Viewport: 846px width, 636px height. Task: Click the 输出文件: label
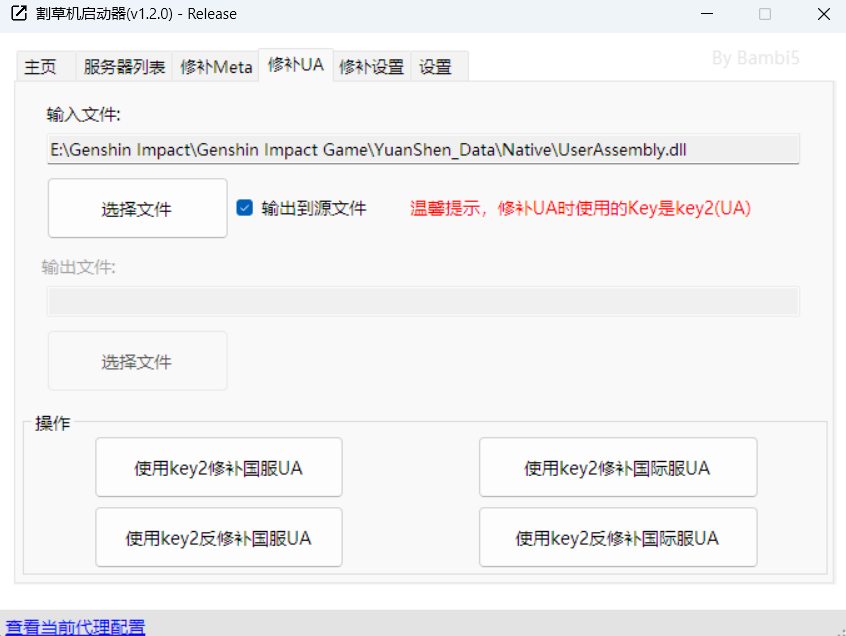pyautogui.click(x=78, y=267)
